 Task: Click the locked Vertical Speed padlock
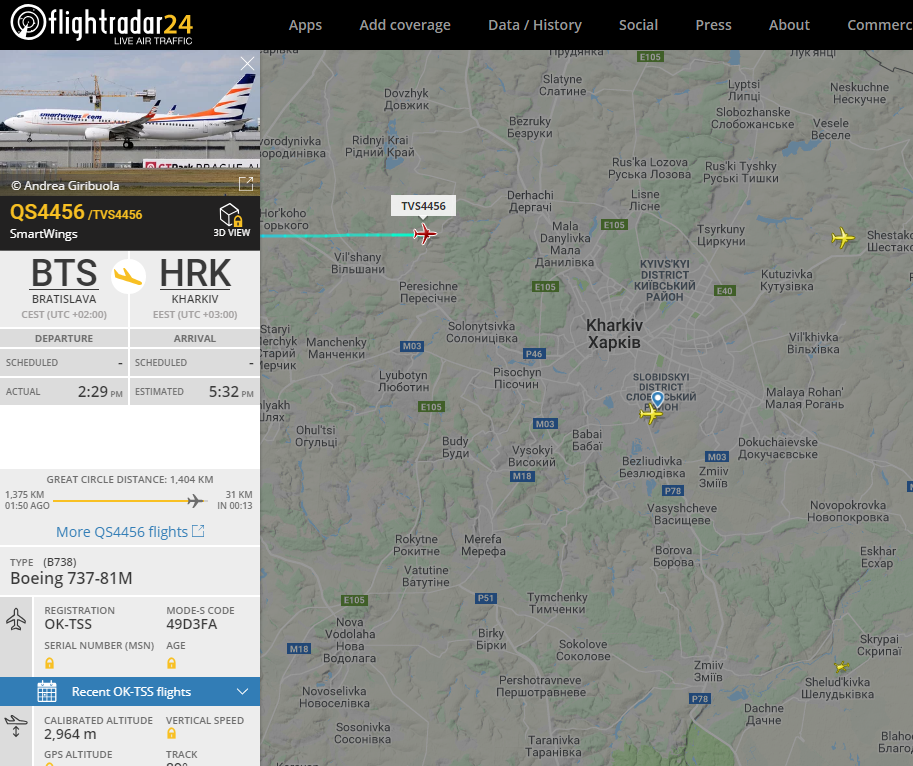tap(171, 735)
